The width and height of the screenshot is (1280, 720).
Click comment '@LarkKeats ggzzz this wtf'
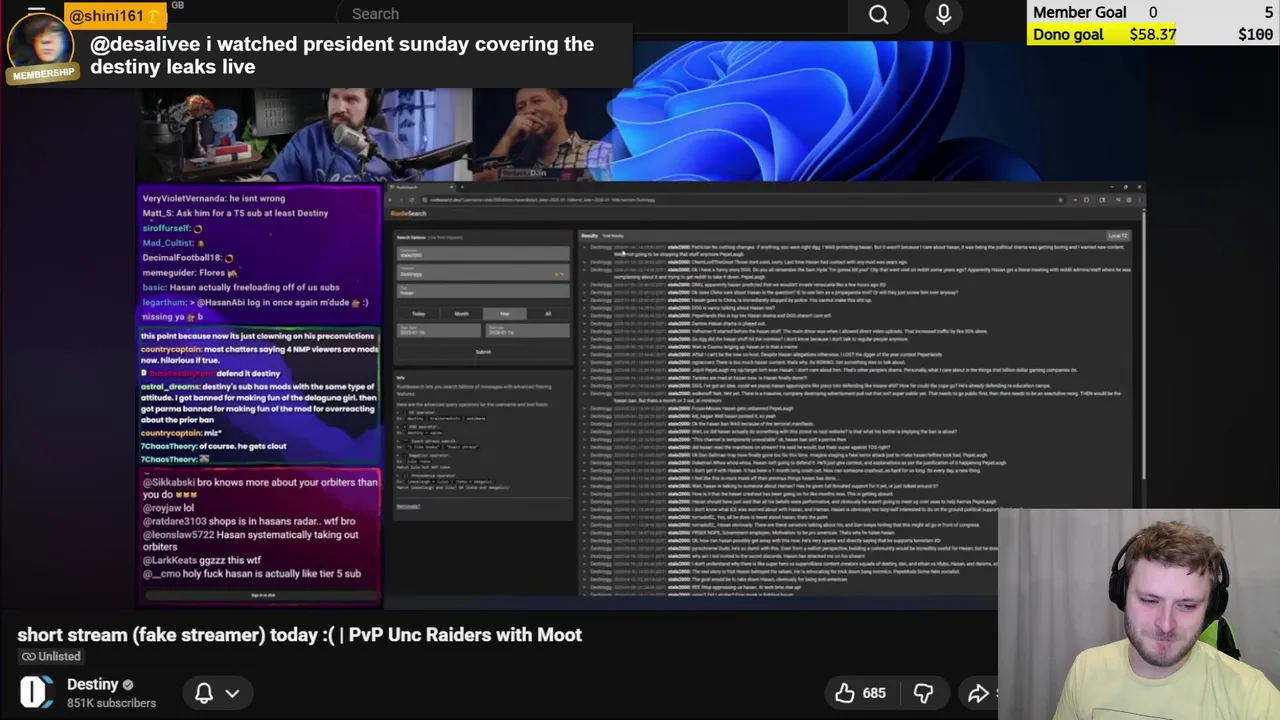202,560
